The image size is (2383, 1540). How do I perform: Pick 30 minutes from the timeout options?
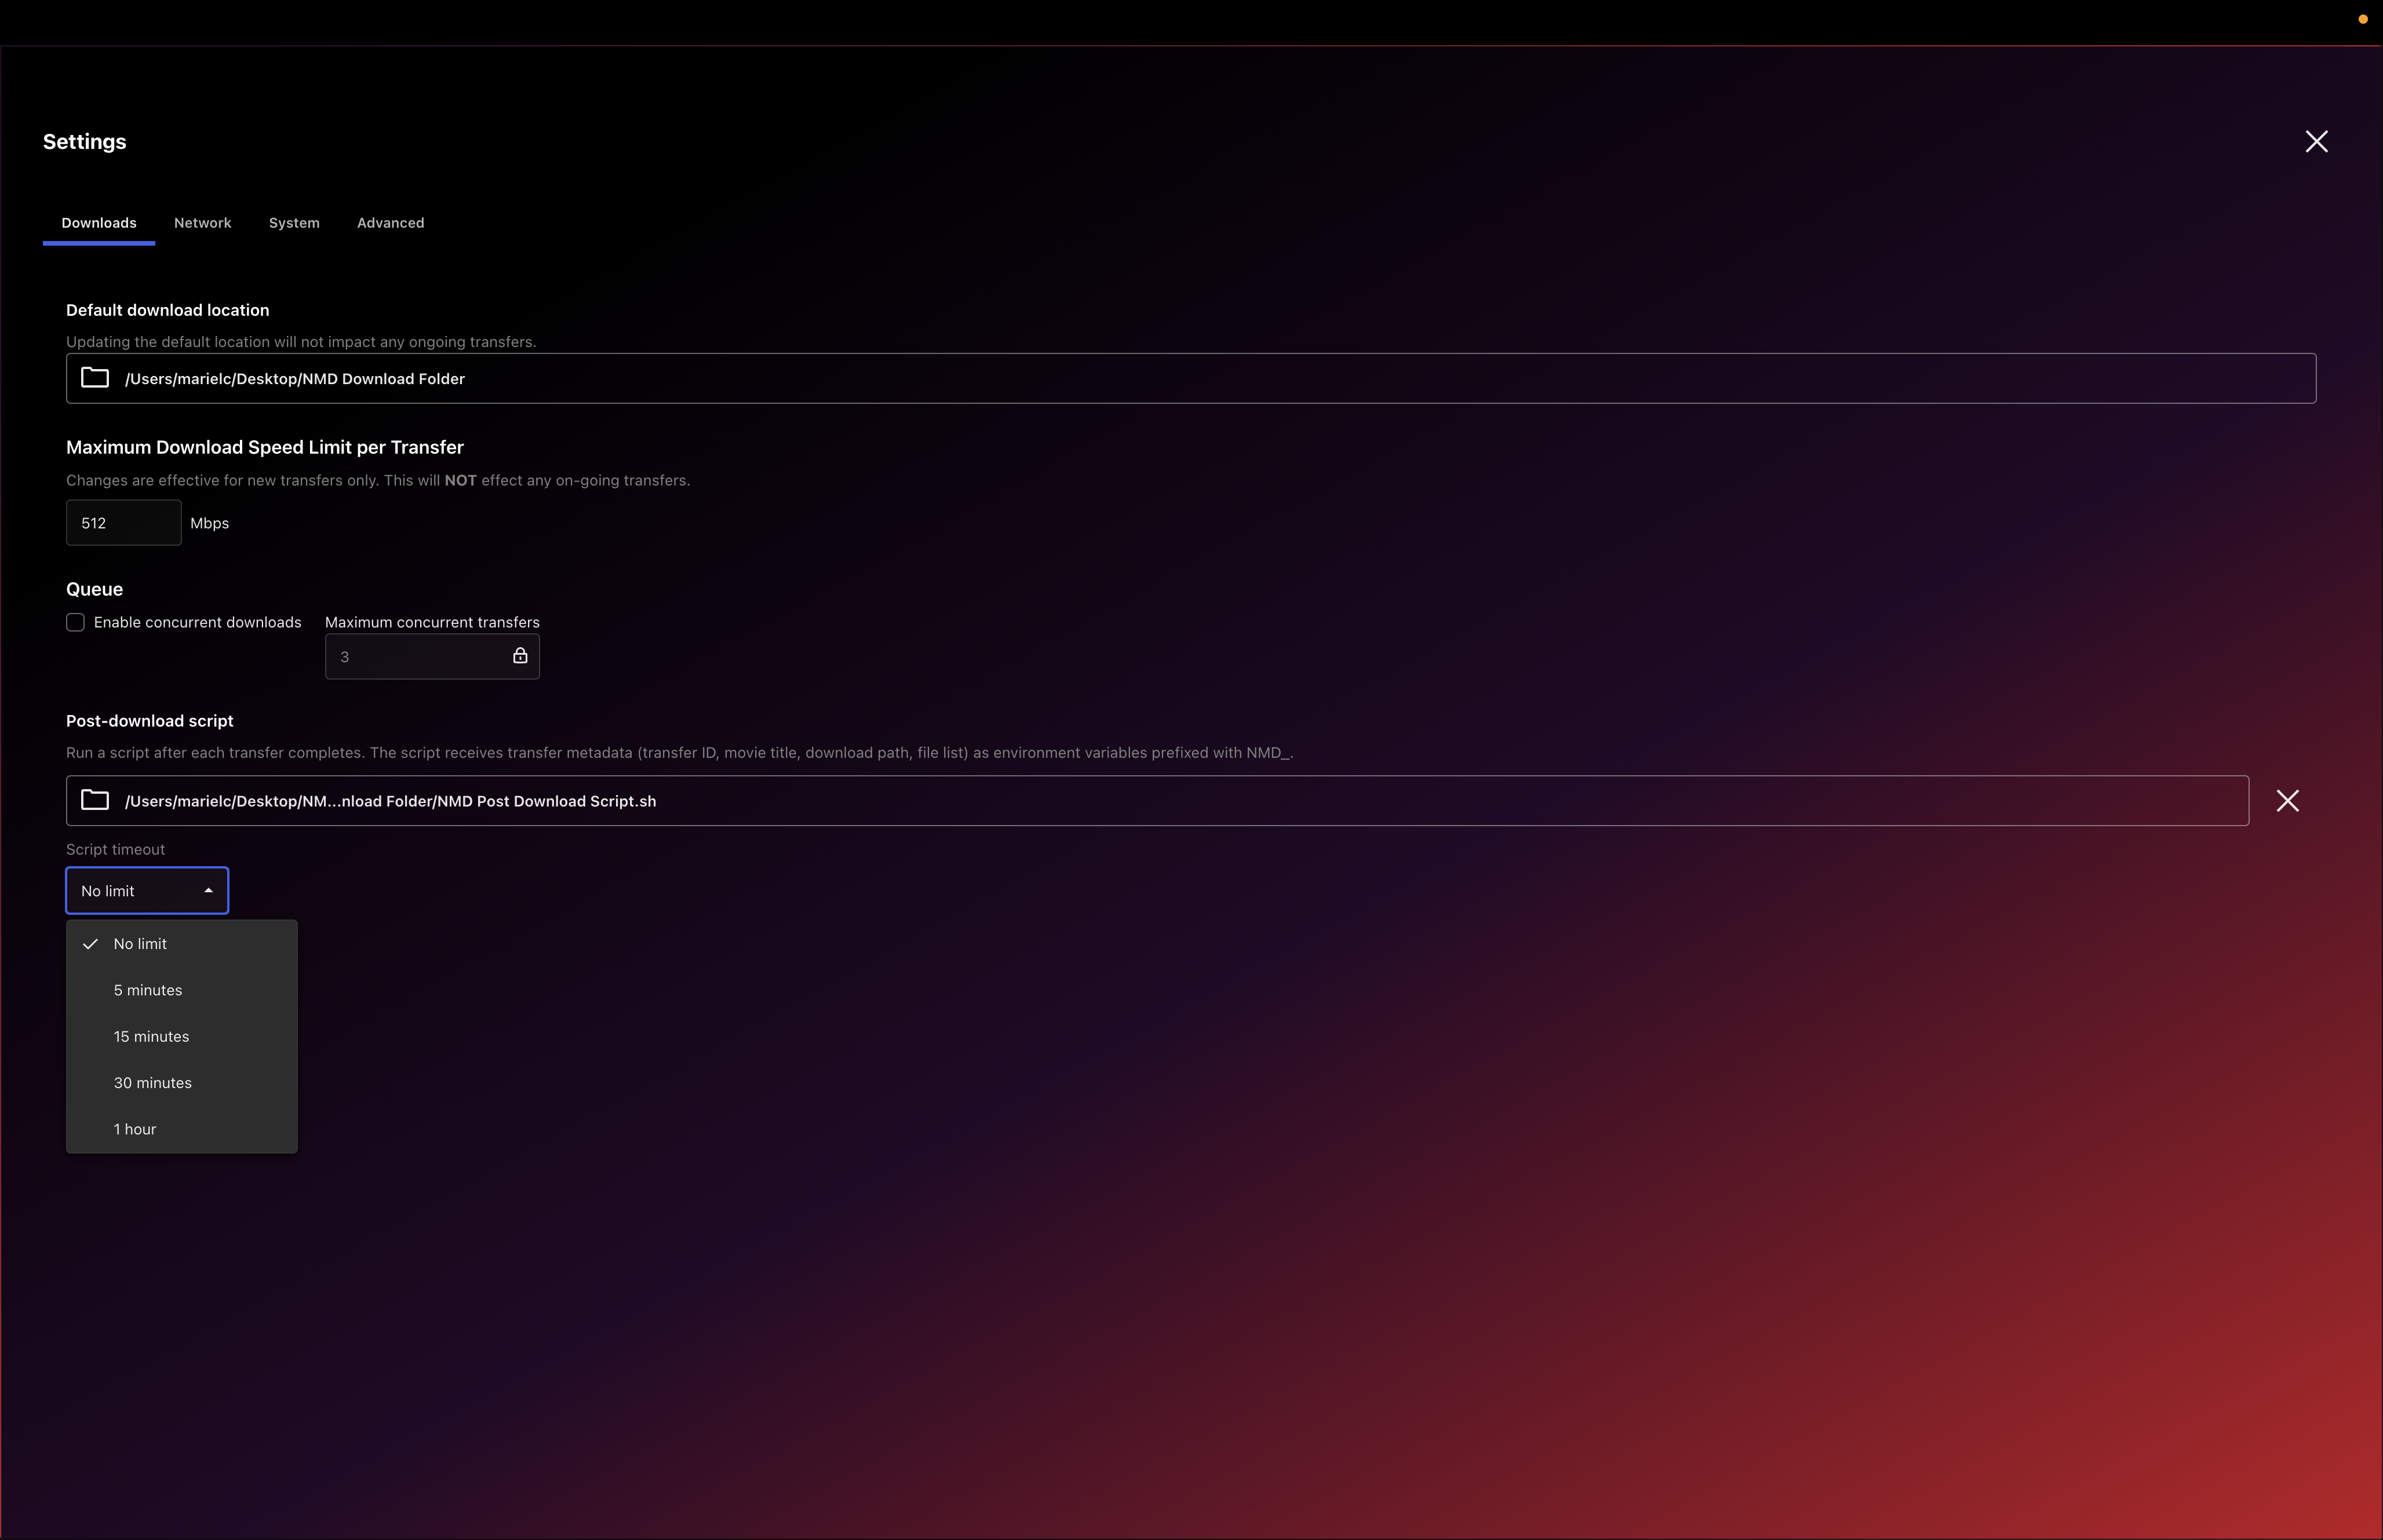tap(152, 1082)
